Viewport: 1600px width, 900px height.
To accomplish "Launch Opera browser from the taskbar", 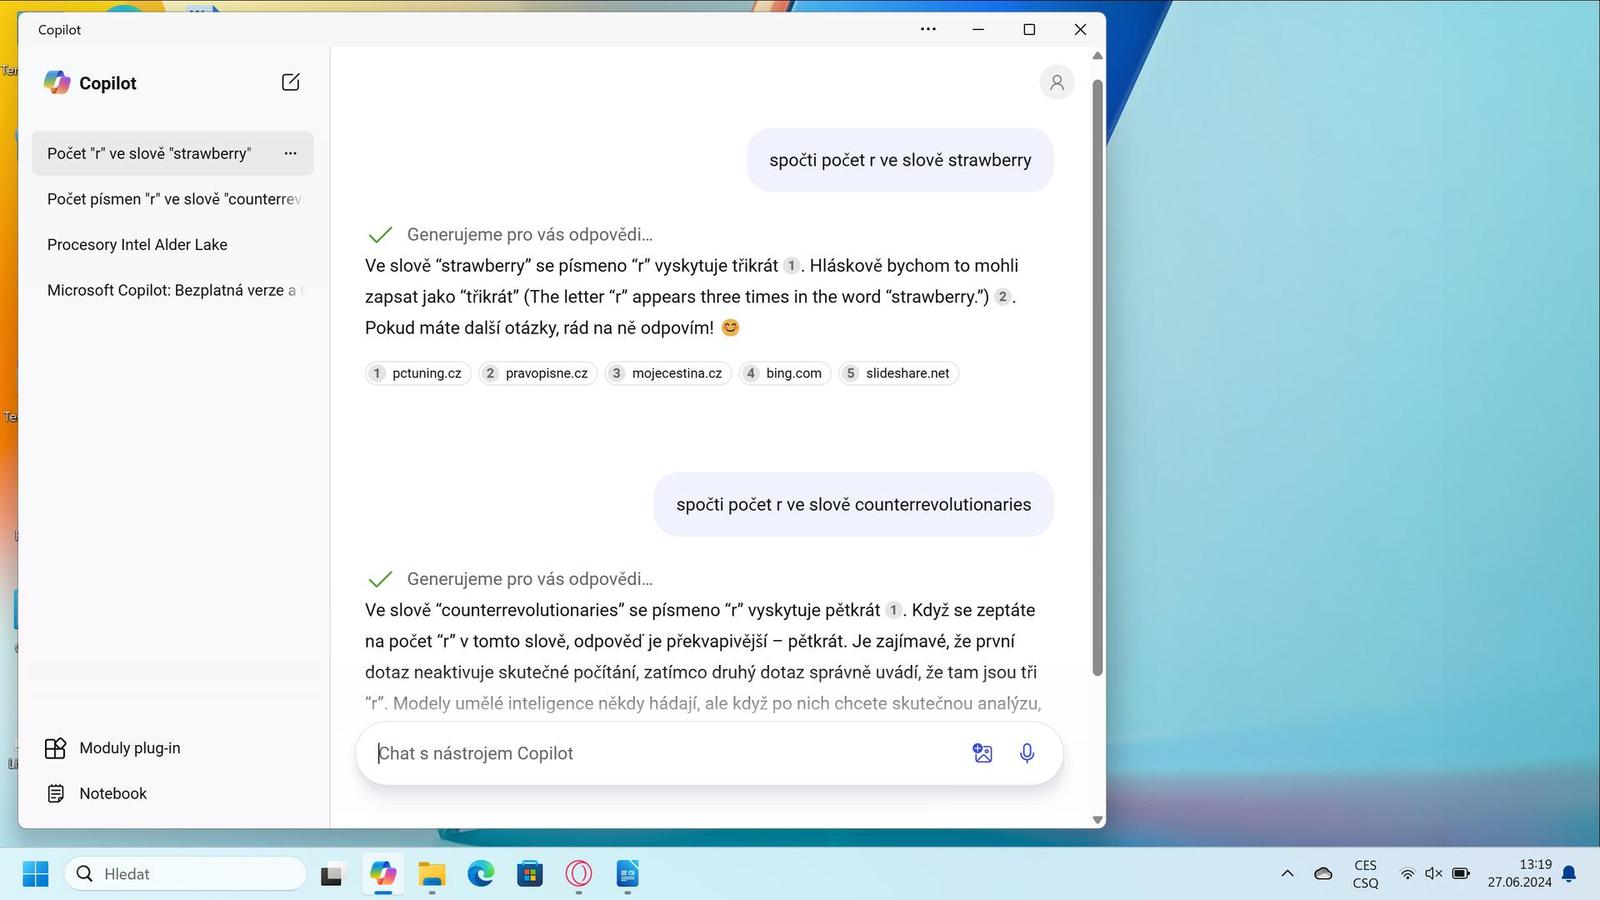I will [578, 874].
